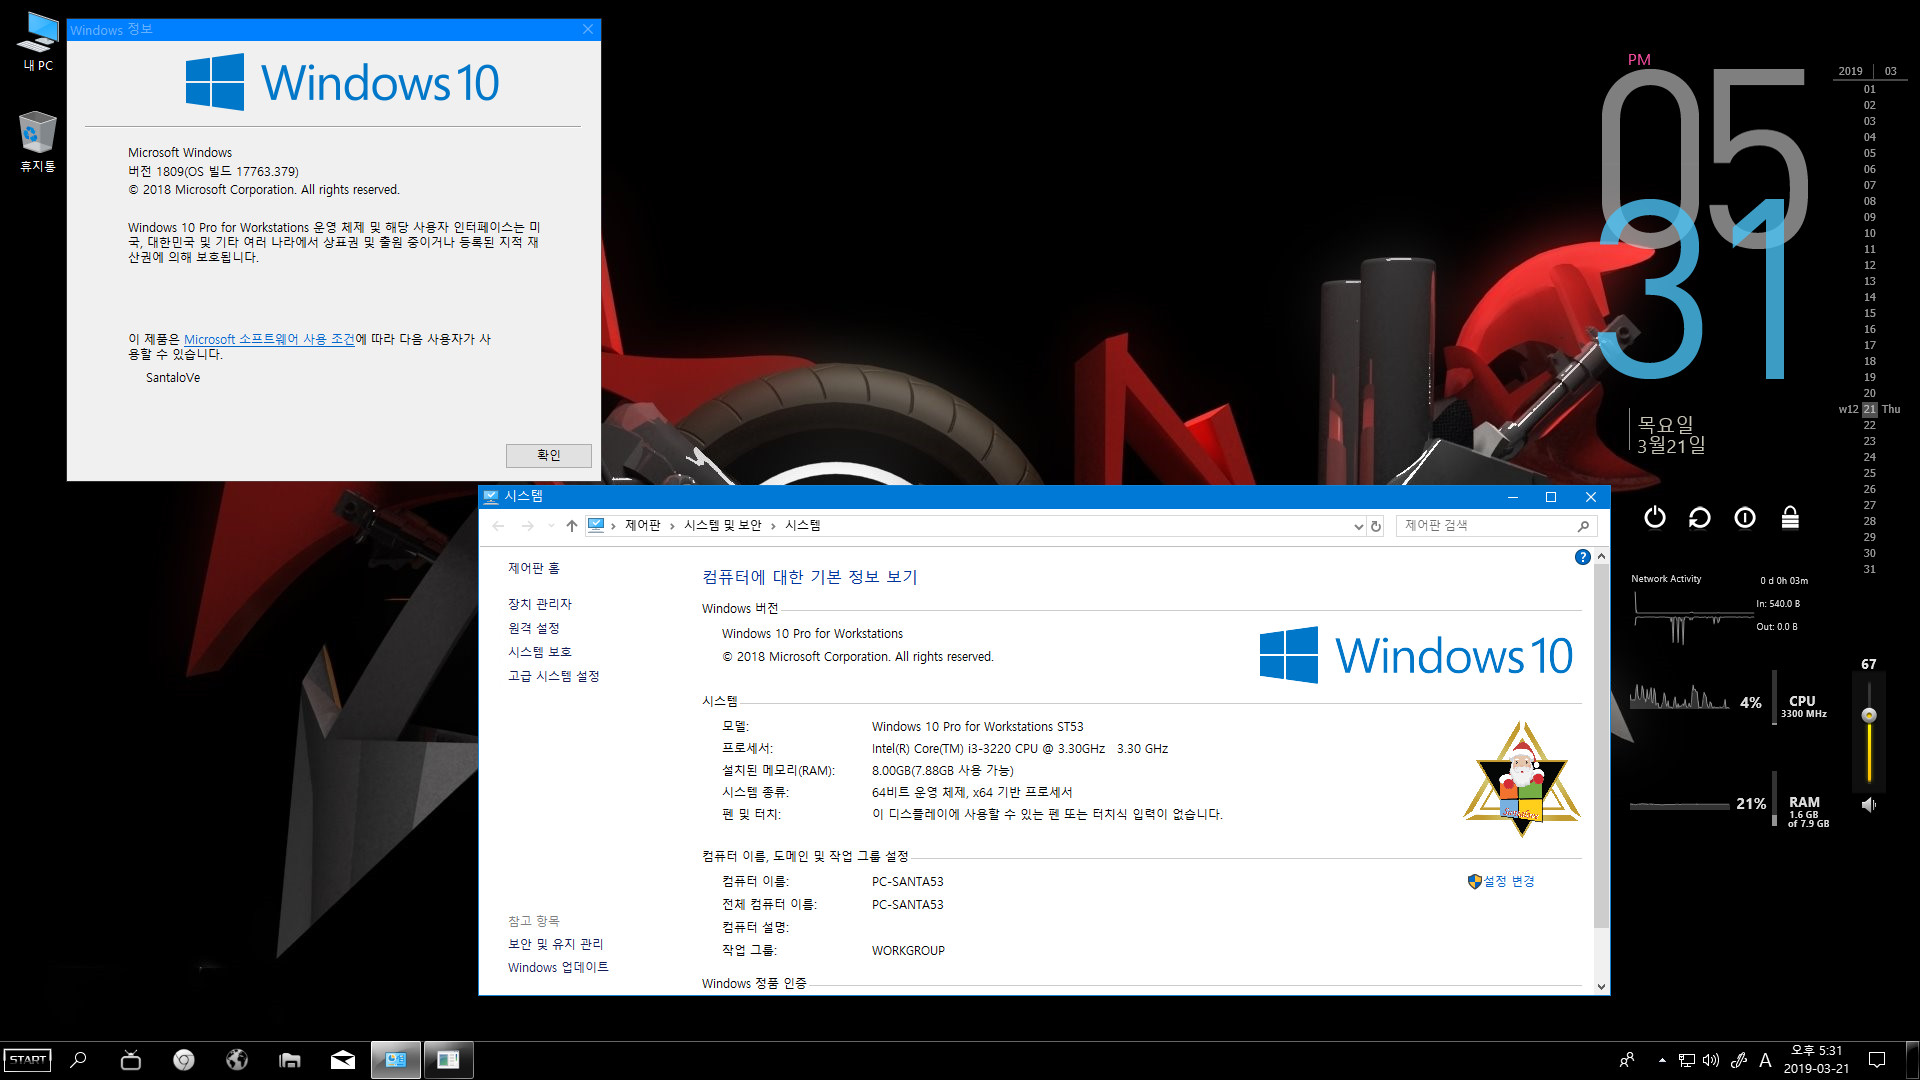Click the scroll down arrow in 시스템 window
The image size is (1920, 1080).
[x=1601, y=986]
